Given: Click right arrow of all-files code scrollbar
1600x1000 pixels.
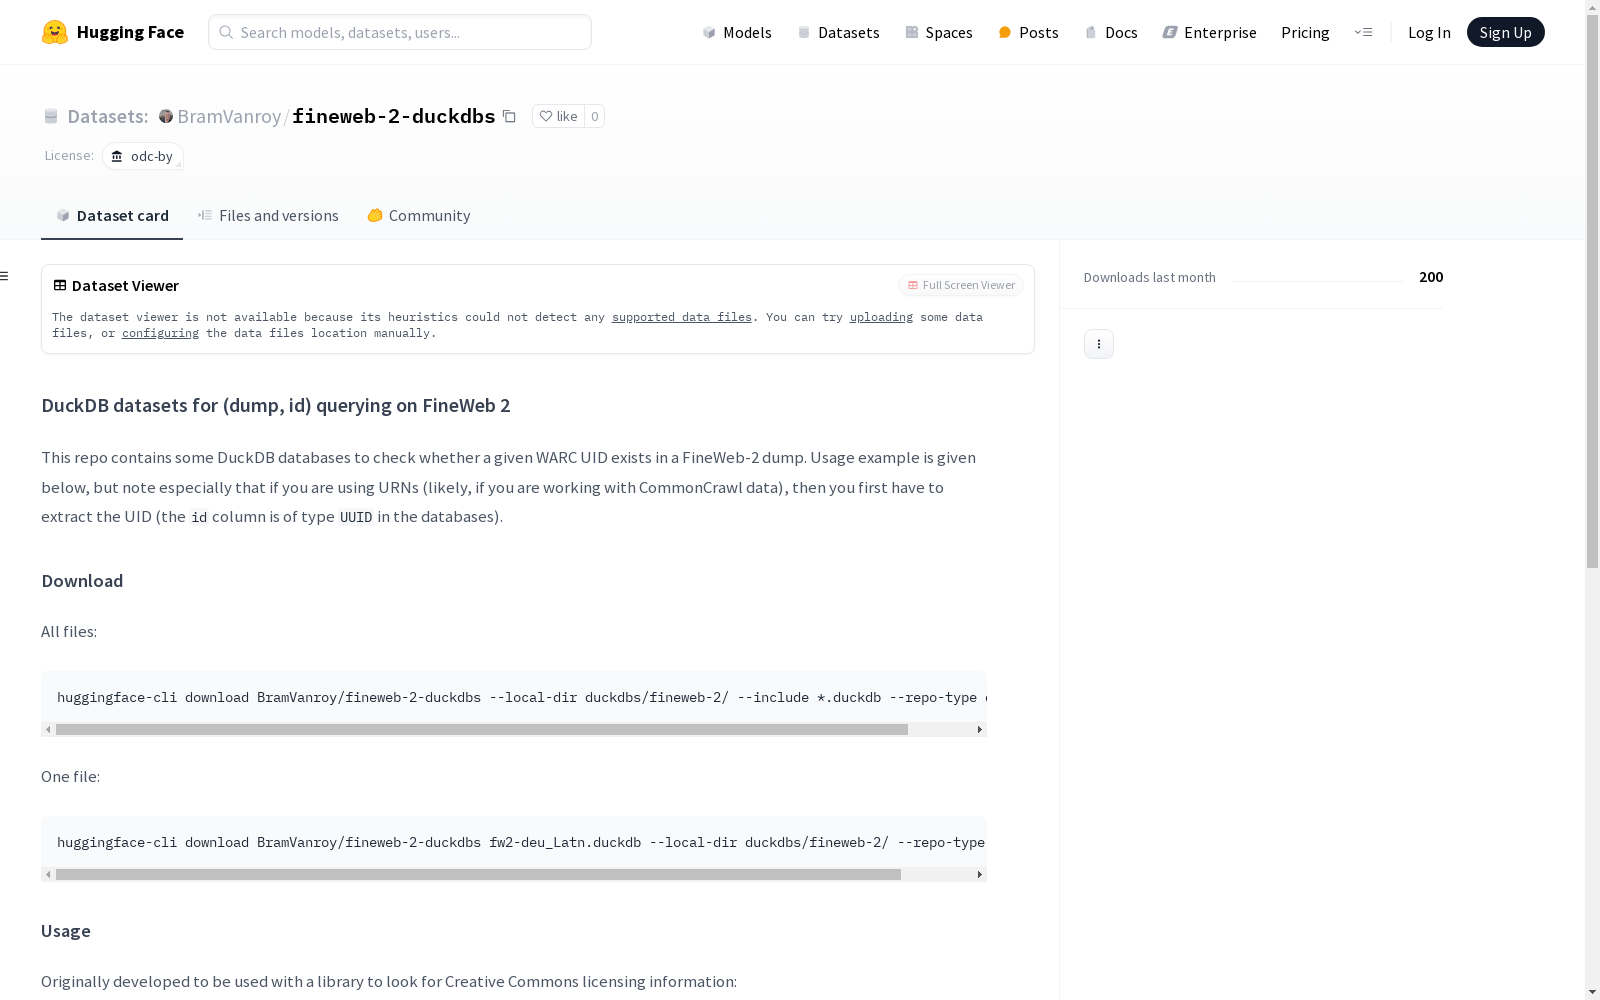Looking at the screenshot, I should tap(980, 729).
